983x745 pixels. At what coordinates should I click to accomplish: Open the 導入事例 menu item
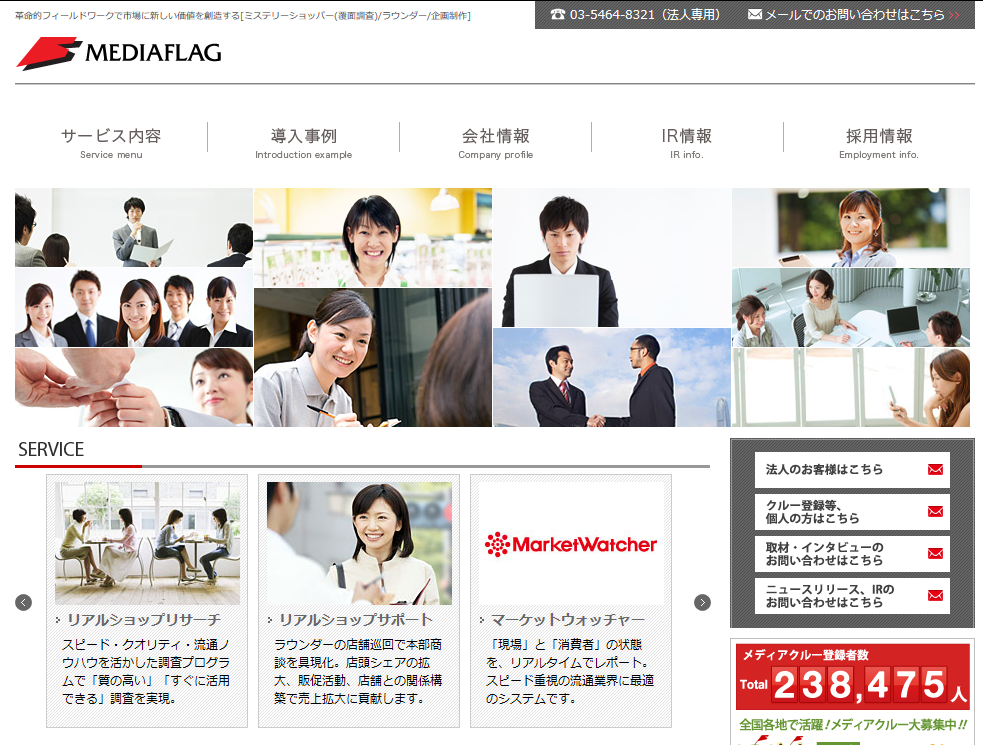tap(303, 142)
